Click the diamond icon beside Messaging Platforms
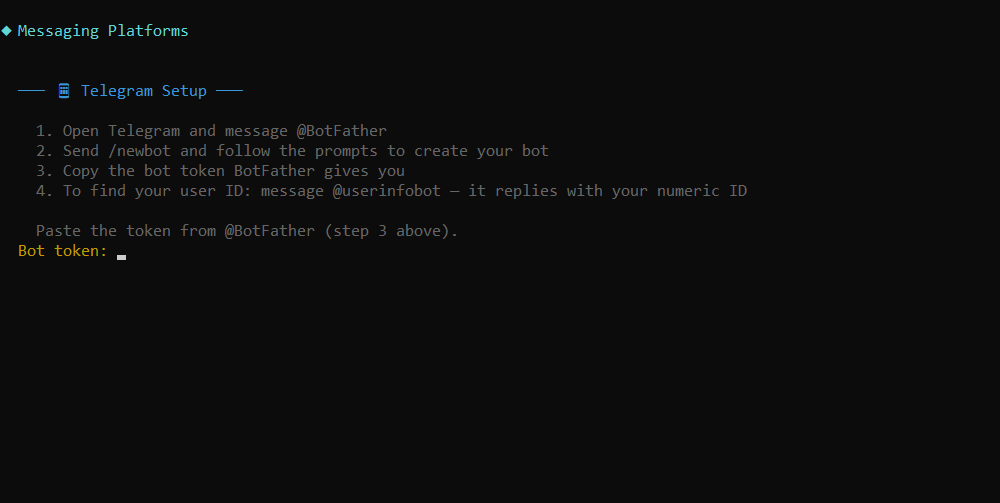 click(7, 31)
